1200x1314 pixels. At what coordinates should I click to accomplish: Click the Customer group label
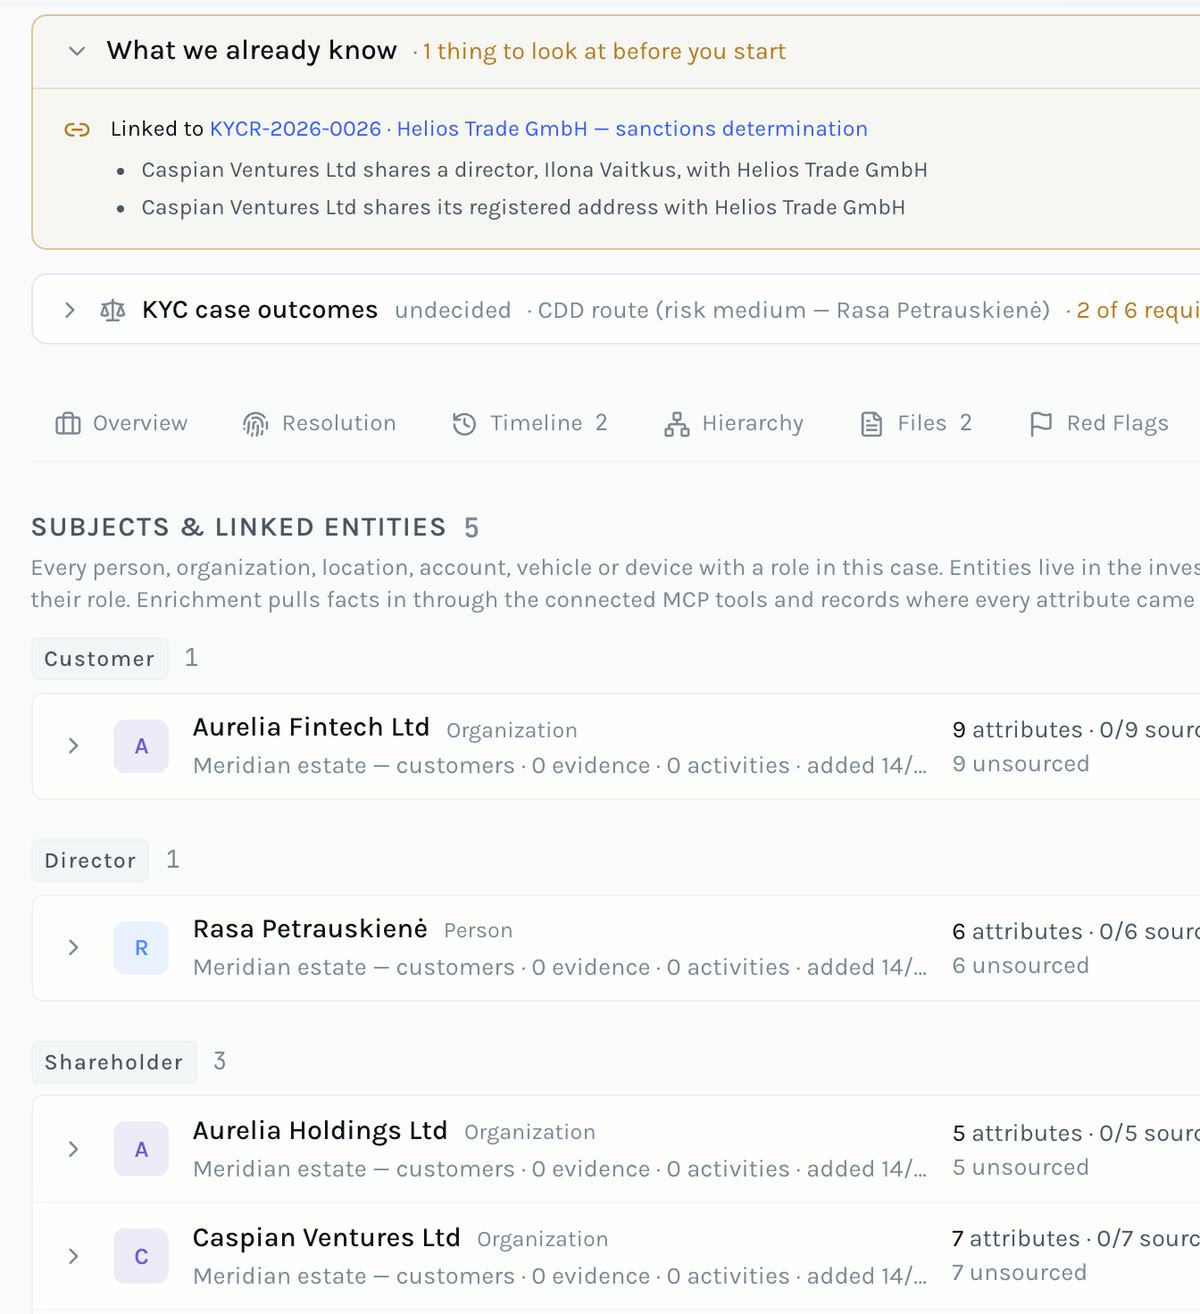click(x=100, y=659)
